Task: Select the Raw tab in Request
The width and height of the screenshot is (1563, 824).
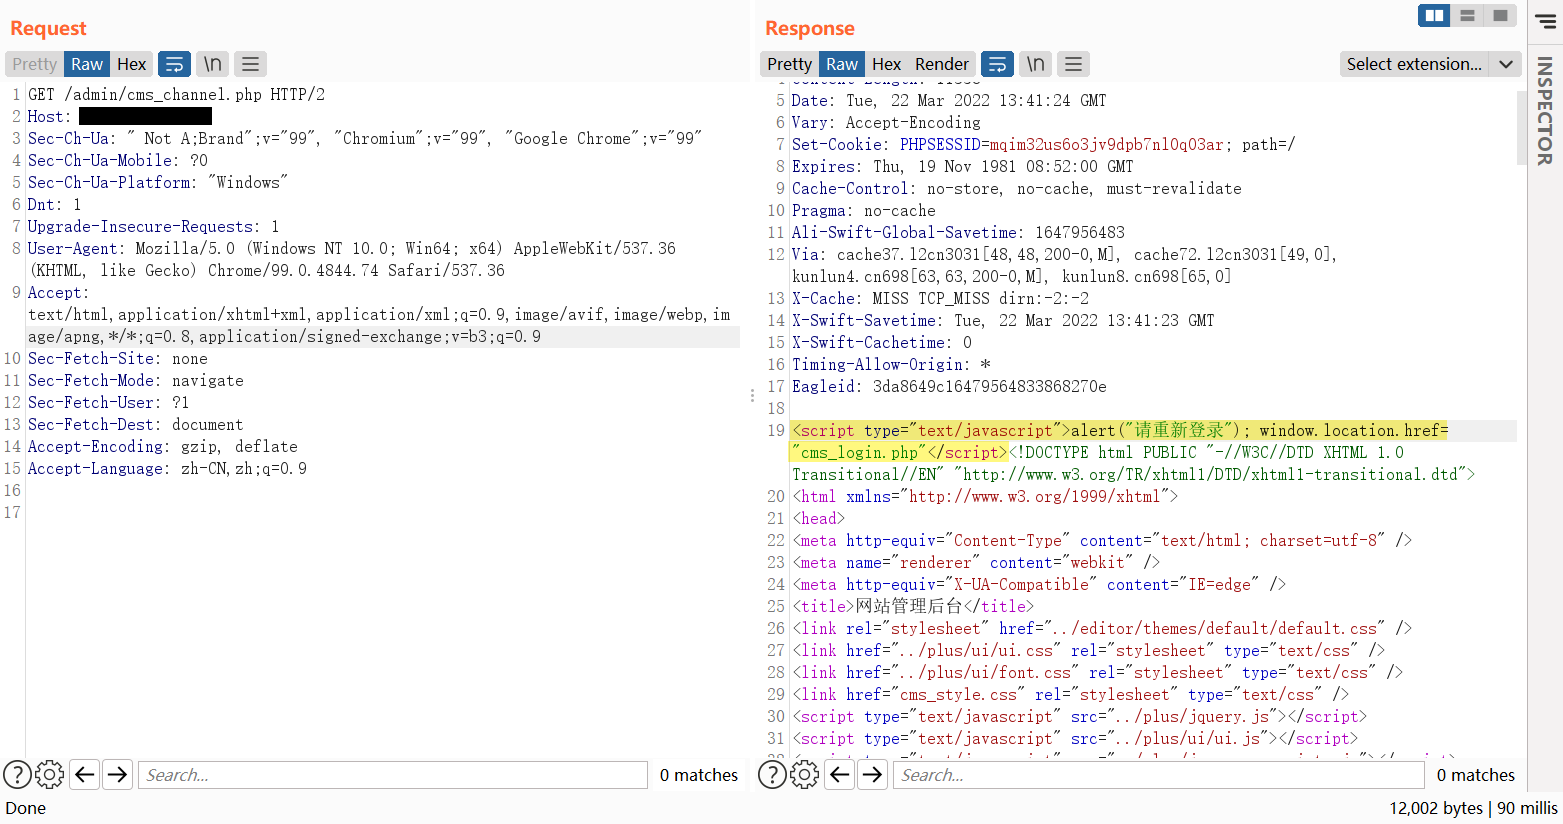Action: [x=87, y=64]
